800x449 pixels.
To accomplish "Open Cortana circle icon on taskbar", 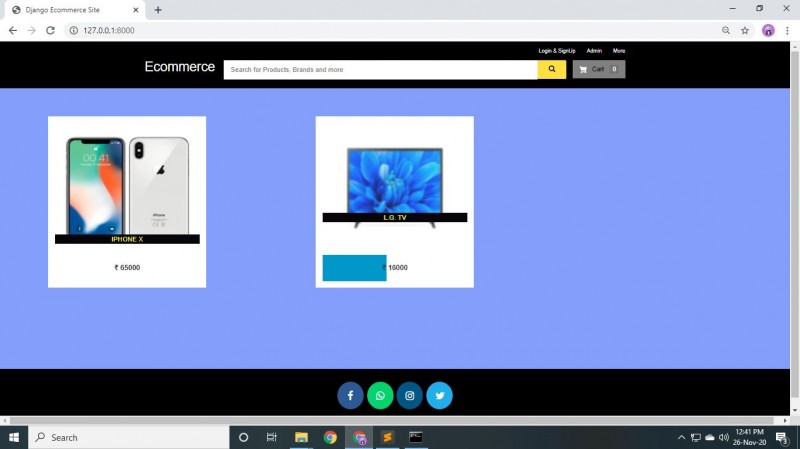I will coord(243,437).
